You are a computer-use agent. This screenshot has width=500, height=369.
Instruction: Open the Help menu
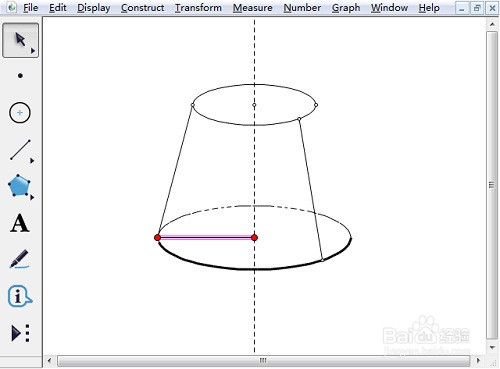[429, 8]
